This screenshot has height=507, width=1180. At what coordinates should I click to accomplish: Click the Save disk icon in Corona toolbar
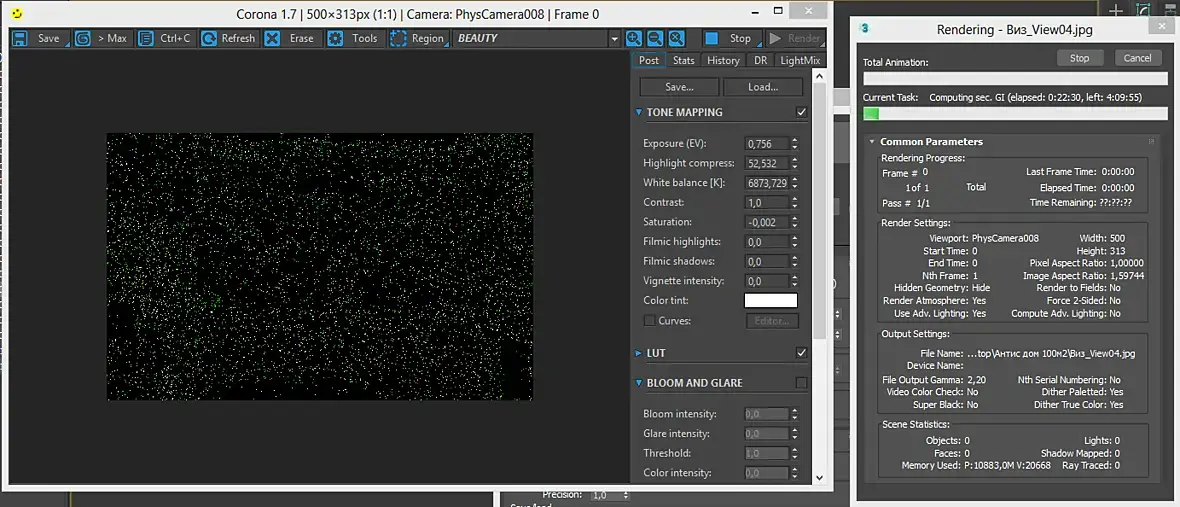tap(20, 38)
